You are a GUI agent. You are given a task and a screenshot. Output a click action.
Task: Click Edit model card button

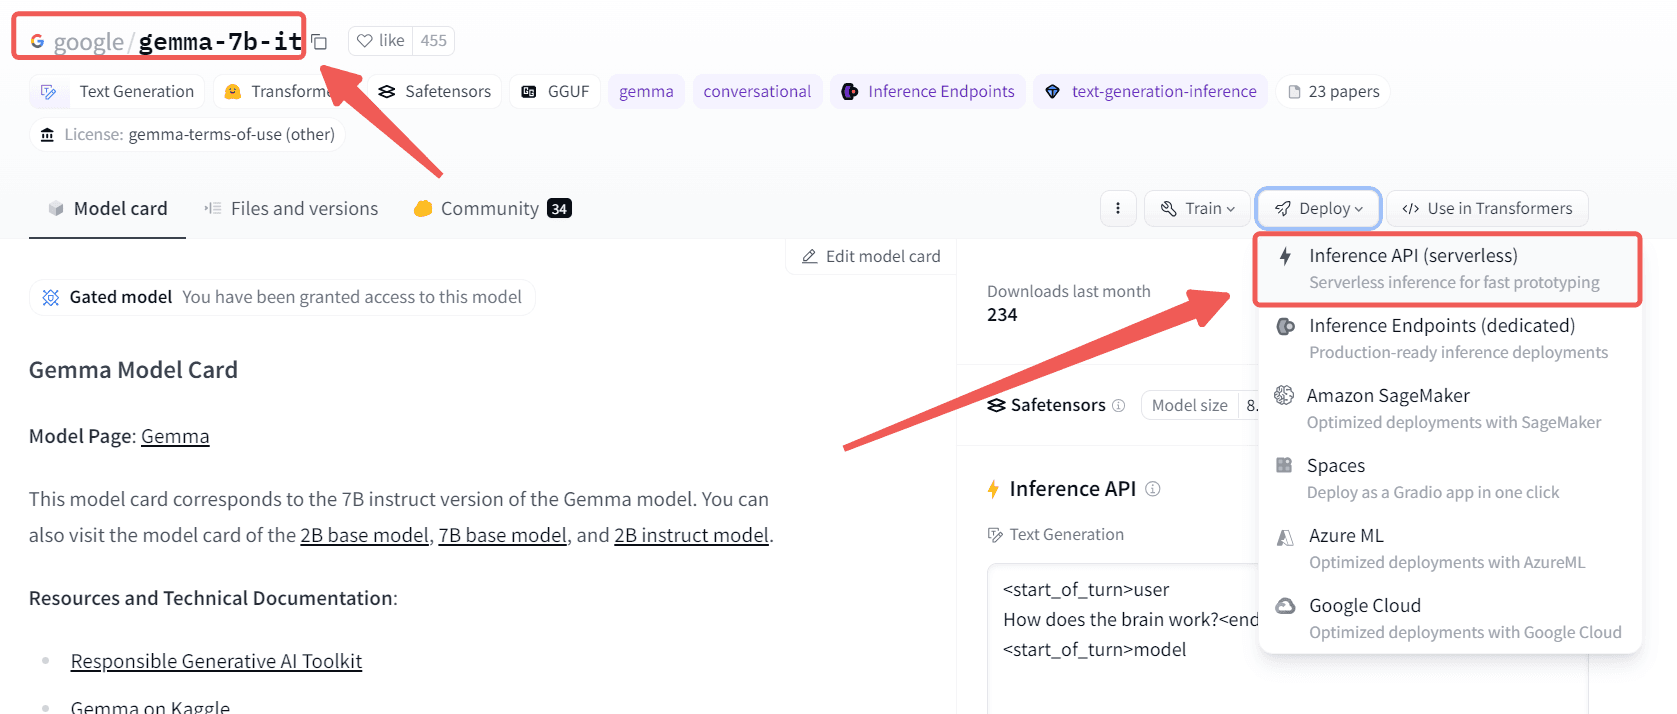pyautogui.click(x=871, y=256)
